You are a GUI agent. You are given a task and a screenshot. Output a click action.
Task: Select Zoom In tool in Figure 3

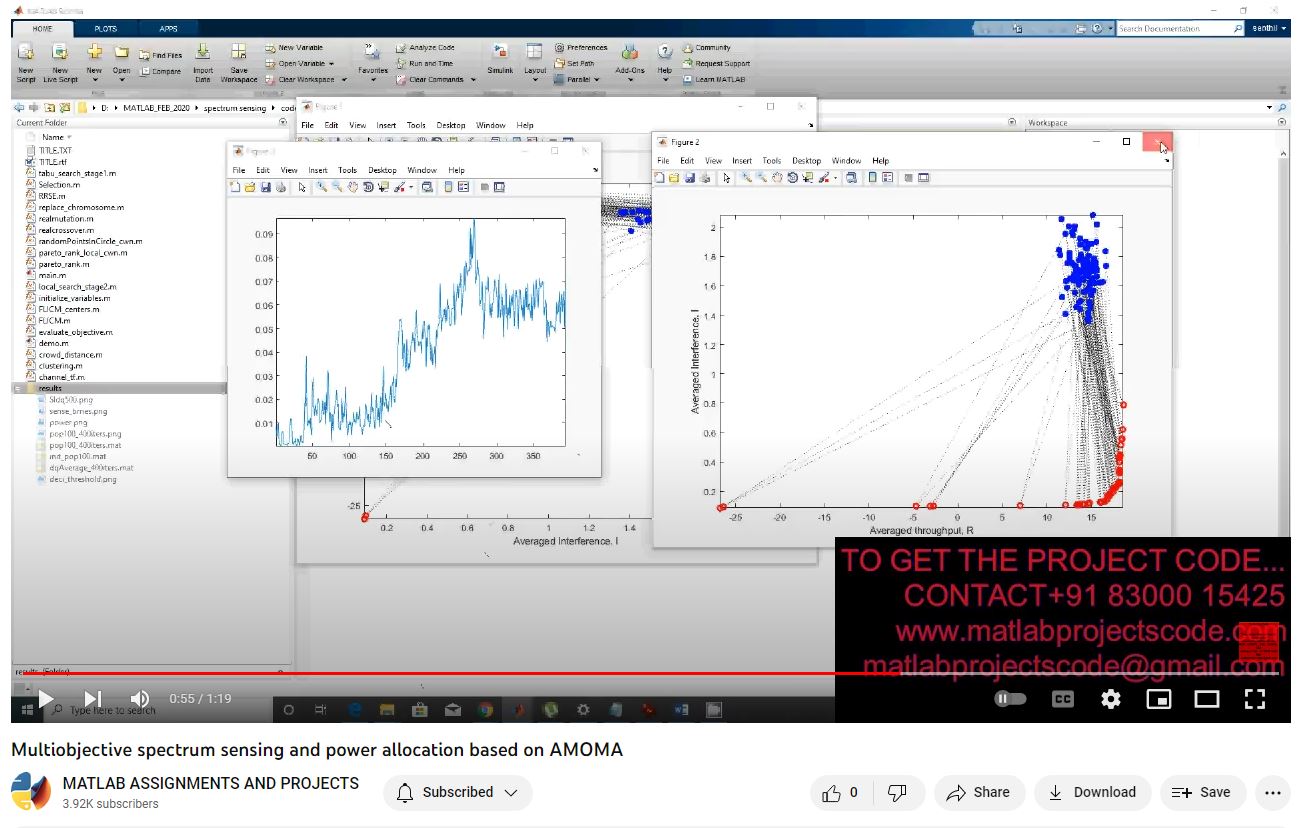pyautogui.click(x=322, y=187)
